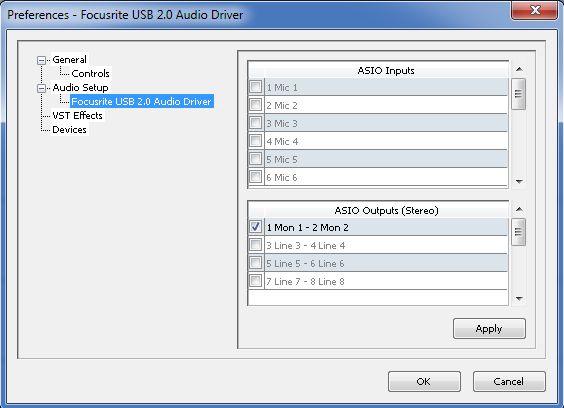Click the ASIO Outputs (Stereo) header
The image size is (564, 408).
click(386, 210)
